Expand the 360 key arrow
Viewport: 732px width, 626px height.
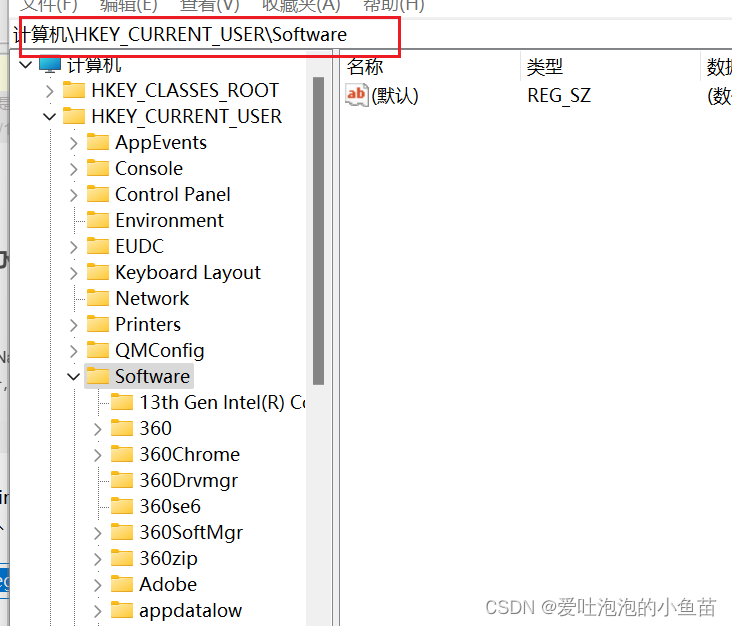(98, 429)
